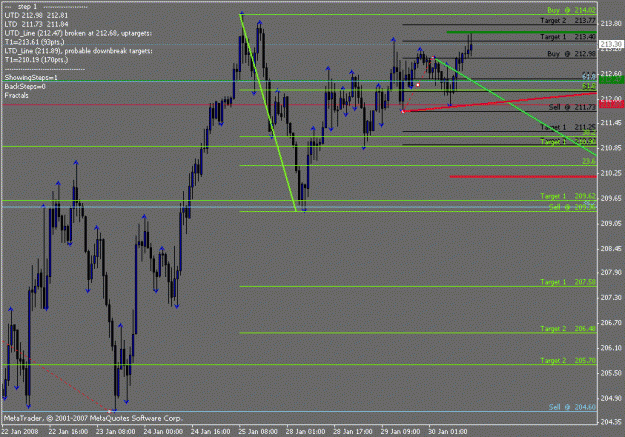The height and width of the screenshot is (437, 625).
Task: Click the 210.25 price axis value
Action: point(611,173)
